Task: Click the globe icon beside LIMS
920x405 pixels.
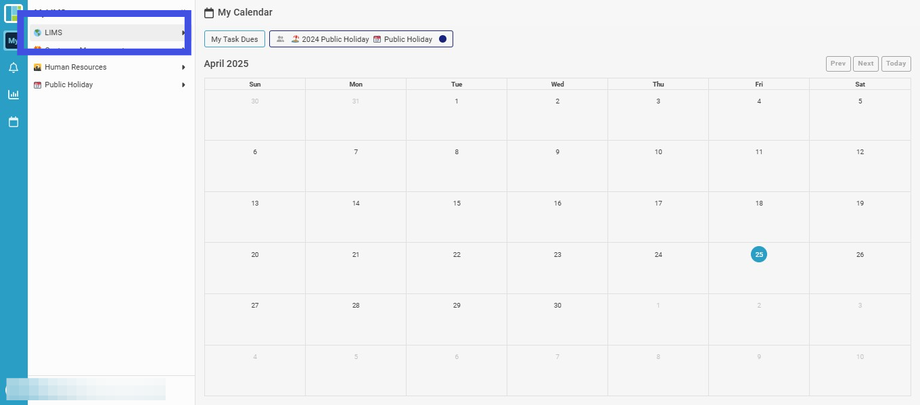Action: click(38, 33)
